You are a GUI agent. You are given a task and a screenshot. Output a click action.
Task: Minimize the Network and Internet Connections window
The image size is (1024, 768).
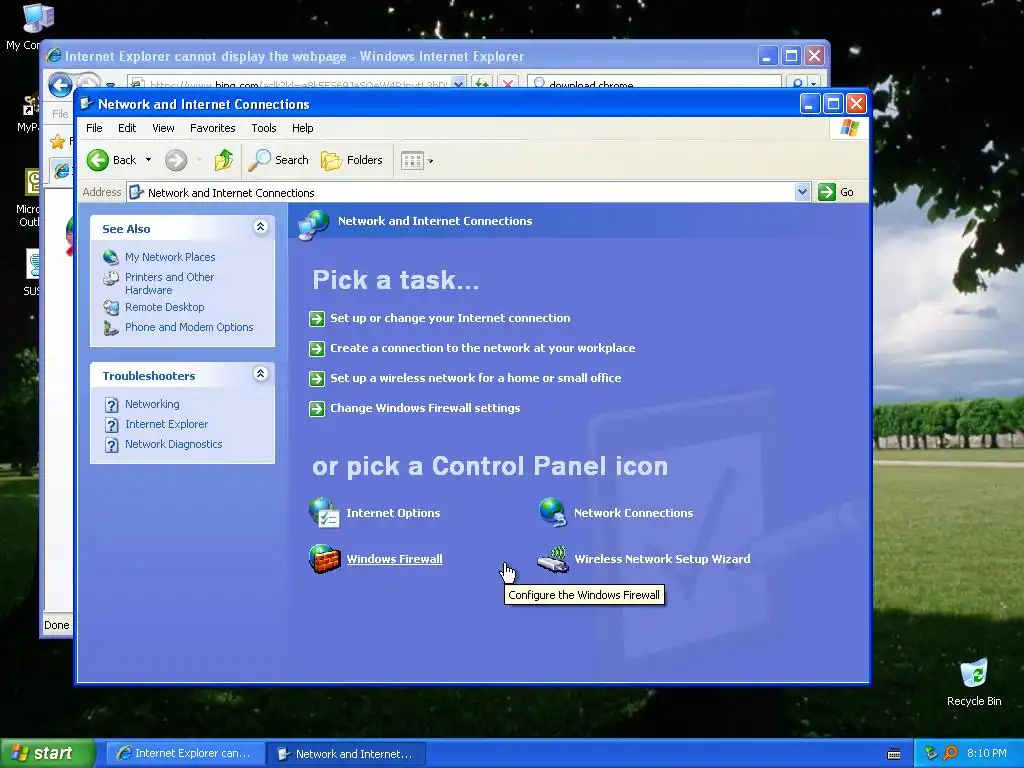(810, 104)
